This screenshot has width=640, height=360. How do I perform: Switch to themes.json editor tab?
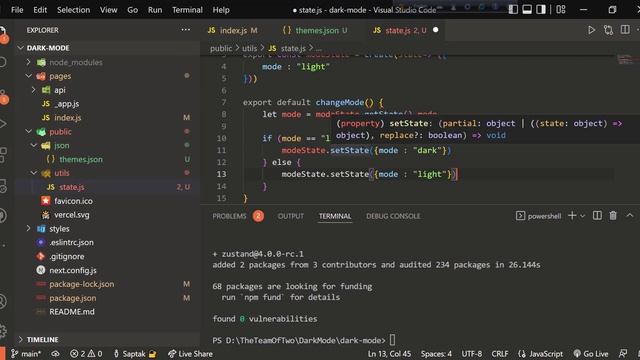[x=315, y=30]
